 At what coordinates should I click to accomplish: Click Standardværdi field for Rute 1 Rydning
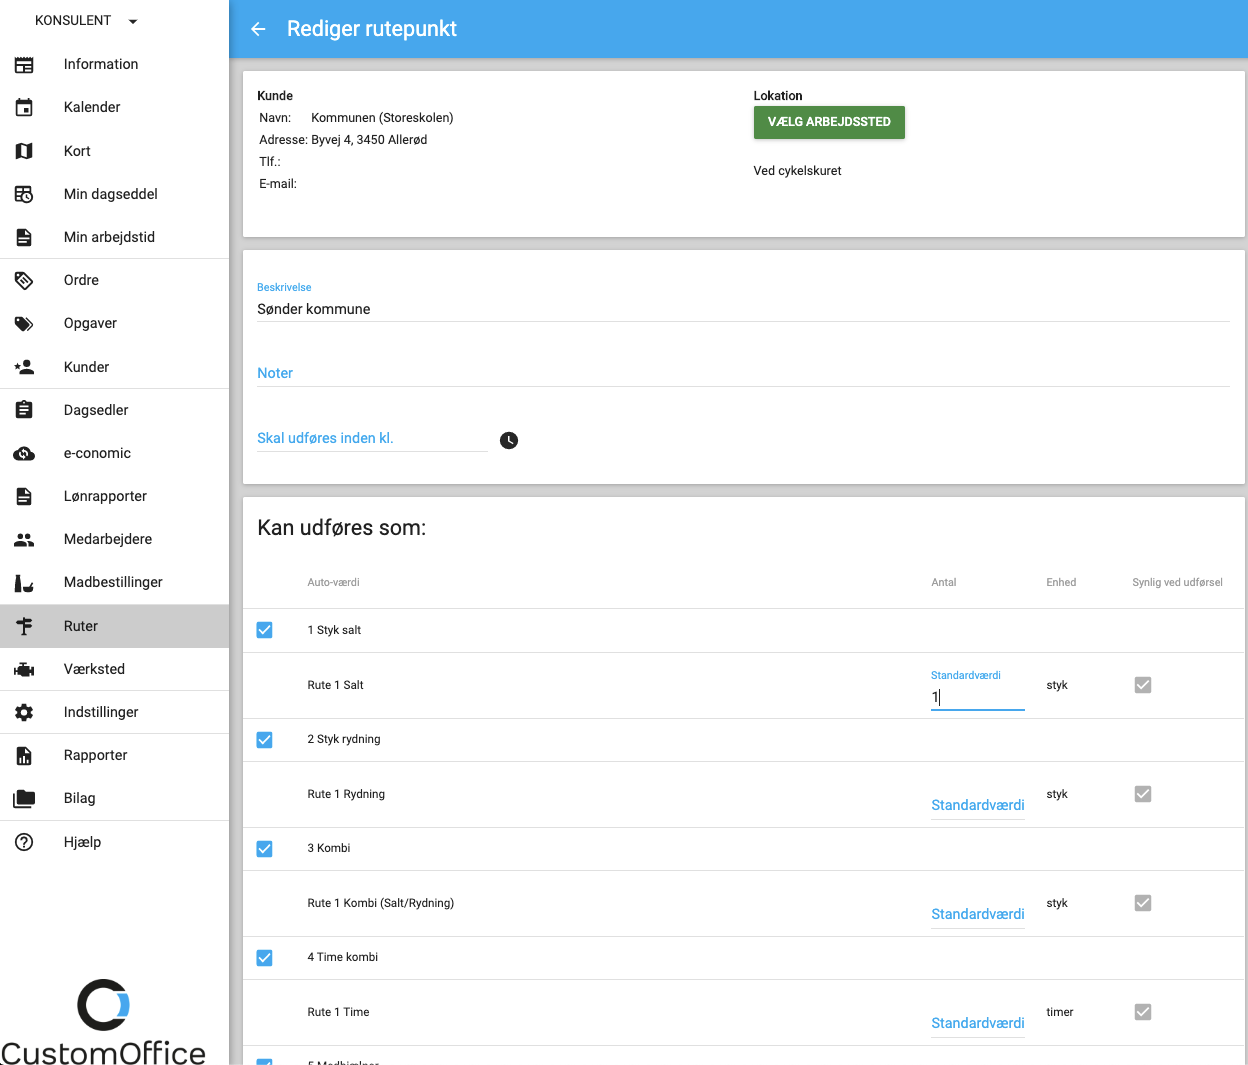(977, 806)
